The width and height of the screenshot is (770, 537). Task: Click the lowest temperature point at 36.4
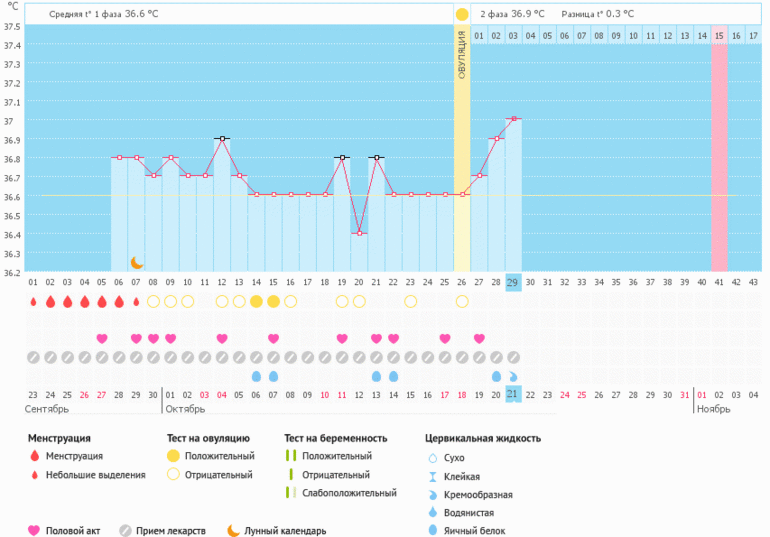pos(359,233)
